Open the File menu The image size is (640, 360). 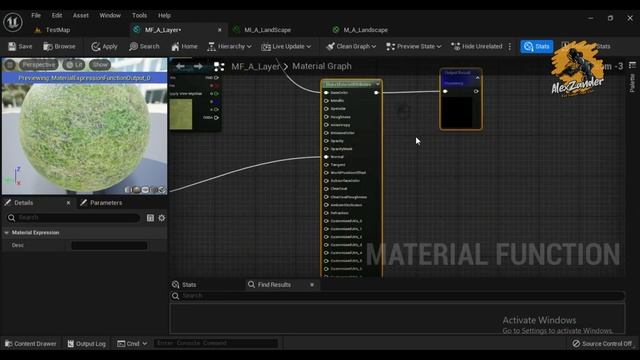tap(36, 16)
